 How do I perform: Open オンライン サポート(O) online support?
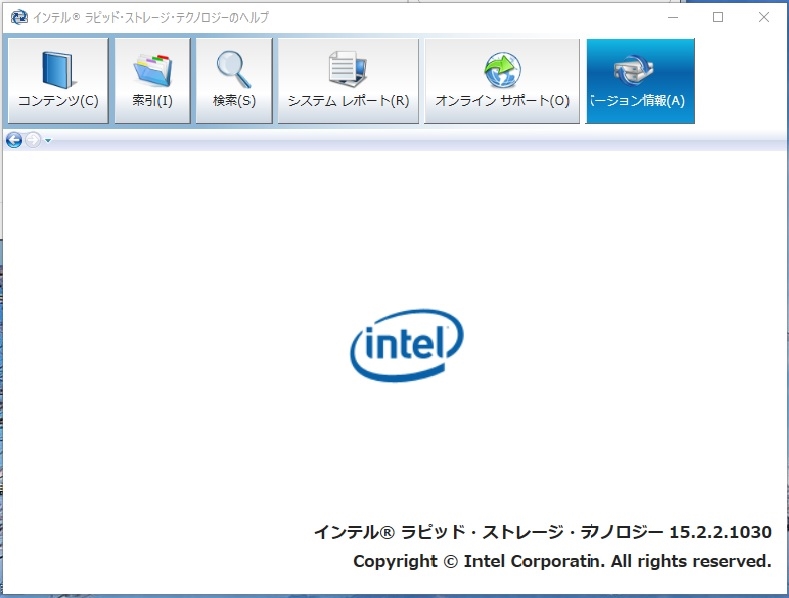click(x=502, y=81)
